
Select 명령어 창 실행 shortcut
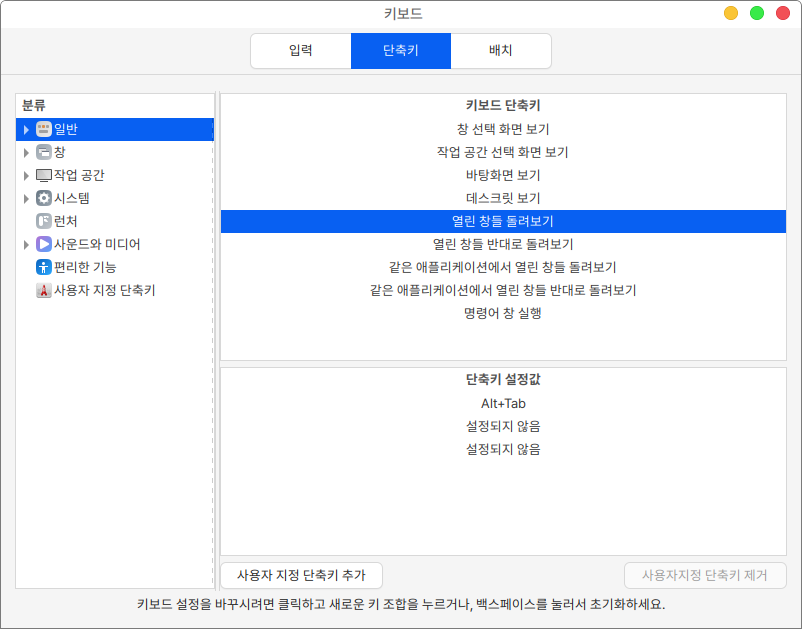503,313
